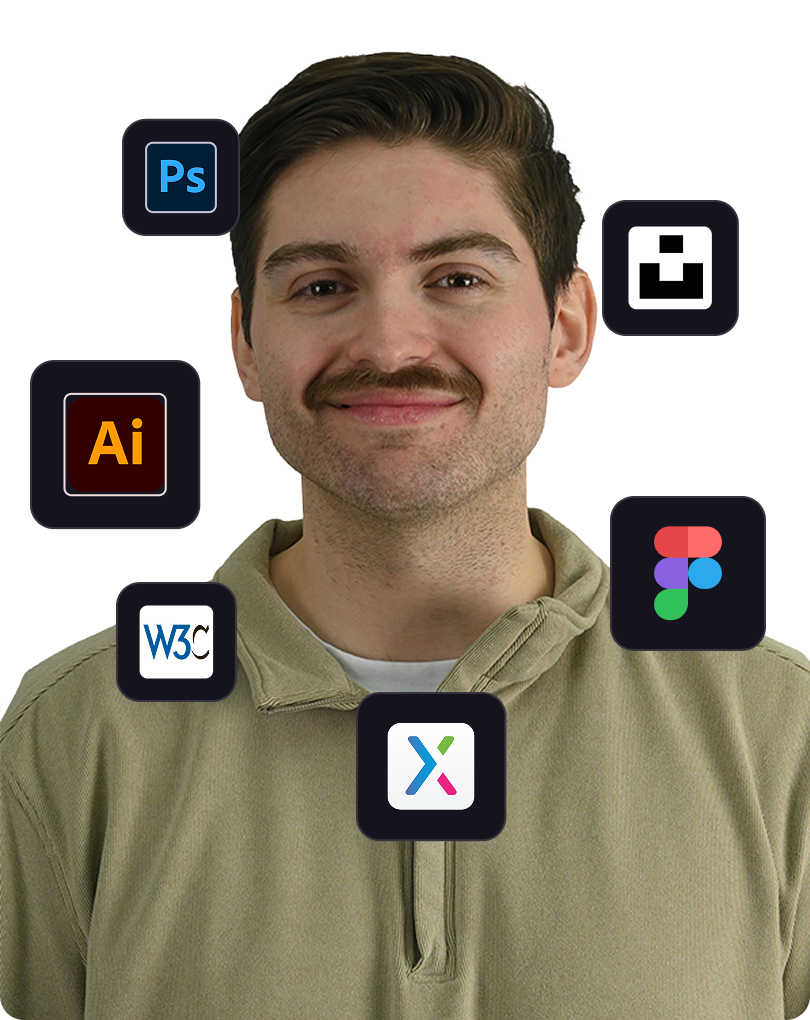This screenshot has height=1020, width=810.
Task: Select the Figma logo tile
Action: [687, 572]
